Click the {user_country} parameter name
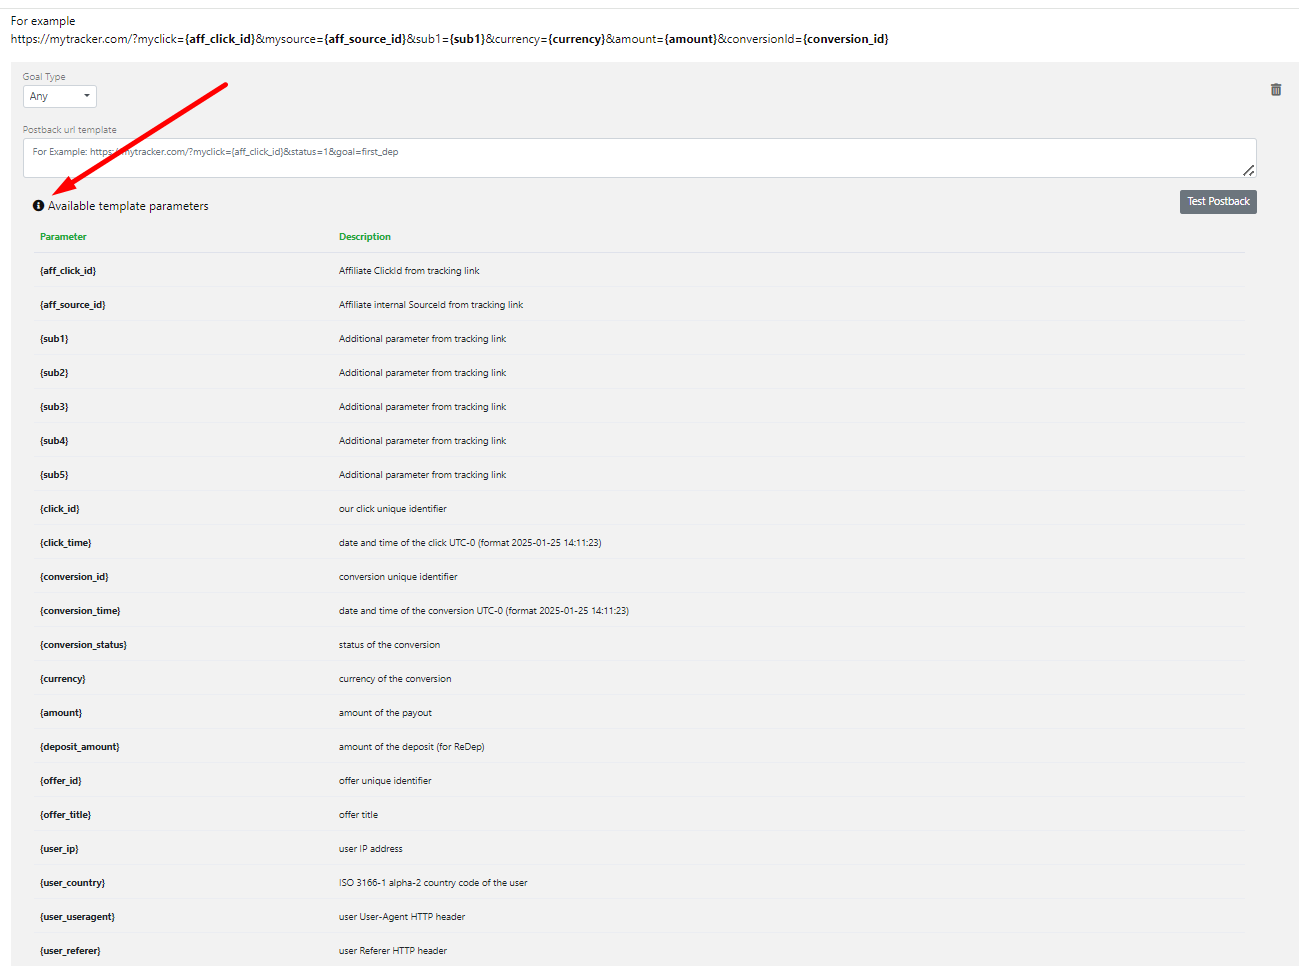The image size is (1299, 976). pyautogui.click(x=73, y=883)
